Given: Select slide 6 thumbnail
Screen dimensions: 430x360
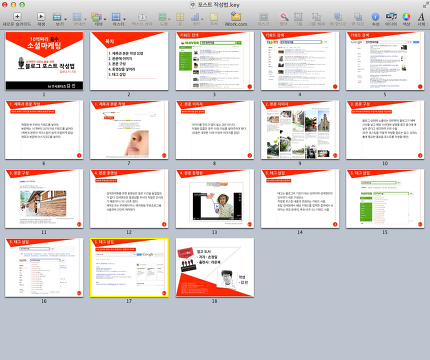Looking at the screenshot, I should (x=44, y=130).
